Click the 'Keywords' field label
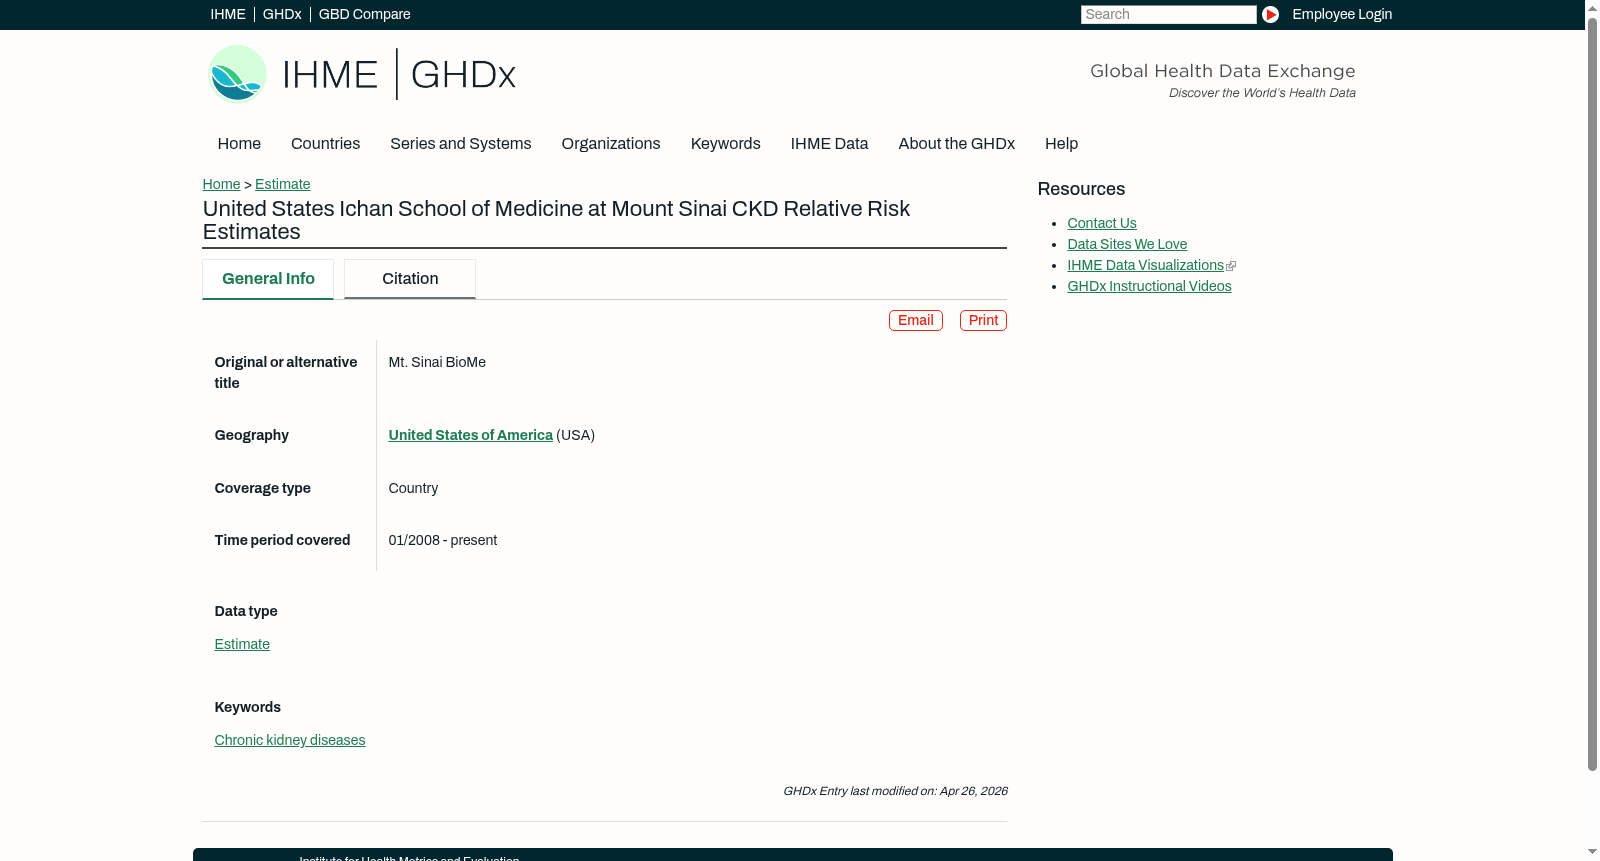 point(248,707)
